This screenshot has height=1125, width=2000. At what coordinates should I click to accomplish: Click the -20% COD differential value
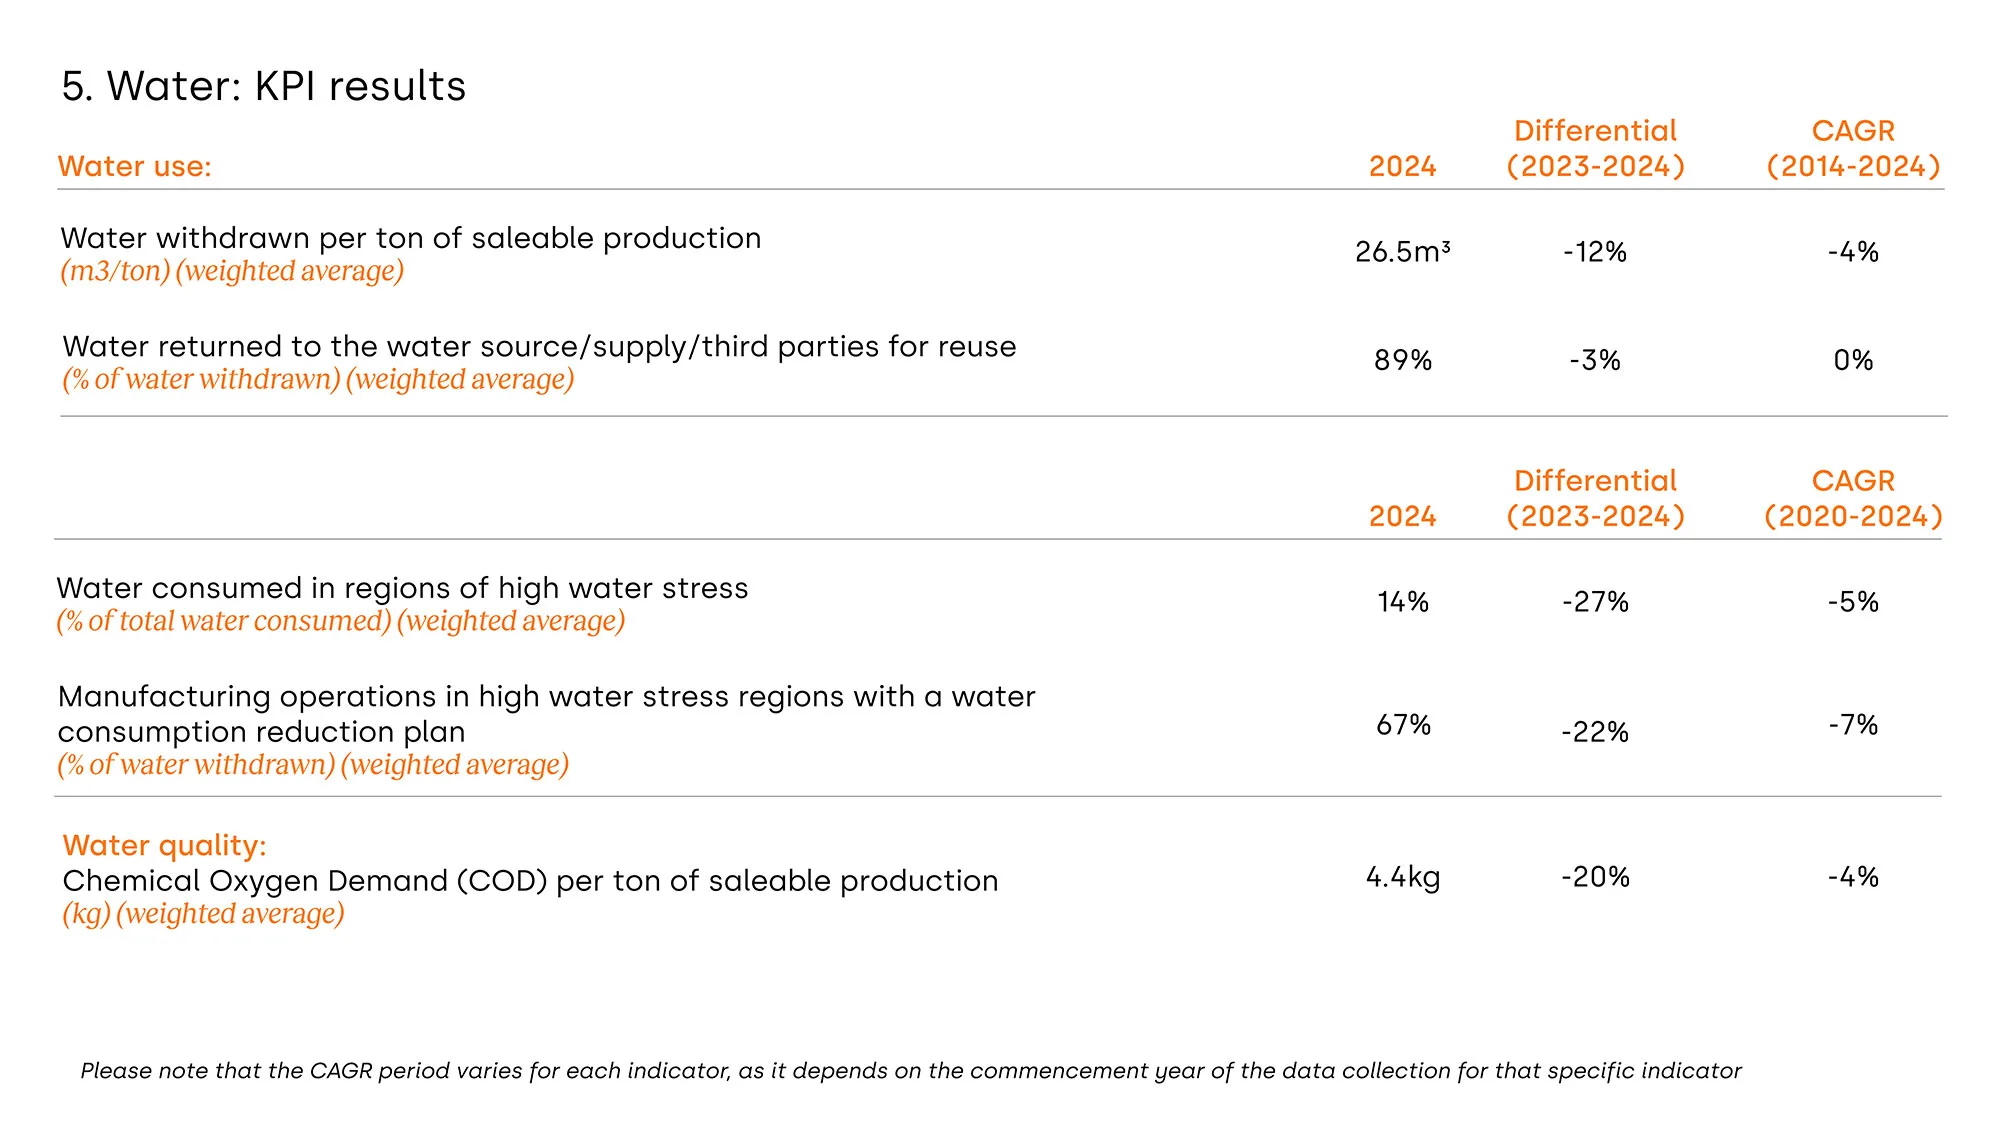(1595, 878)
